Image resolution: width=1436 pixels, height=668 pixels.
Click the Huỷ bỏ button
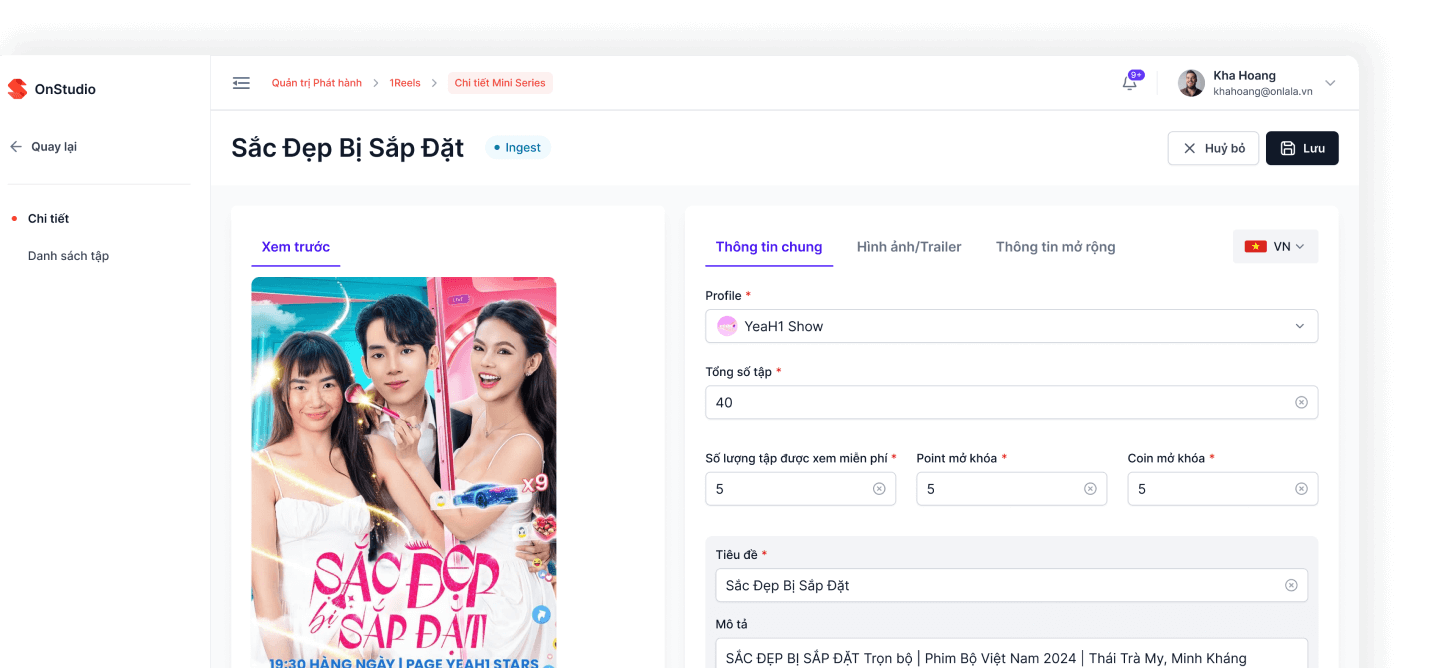pyautogui.click(x=1213, y=148)
